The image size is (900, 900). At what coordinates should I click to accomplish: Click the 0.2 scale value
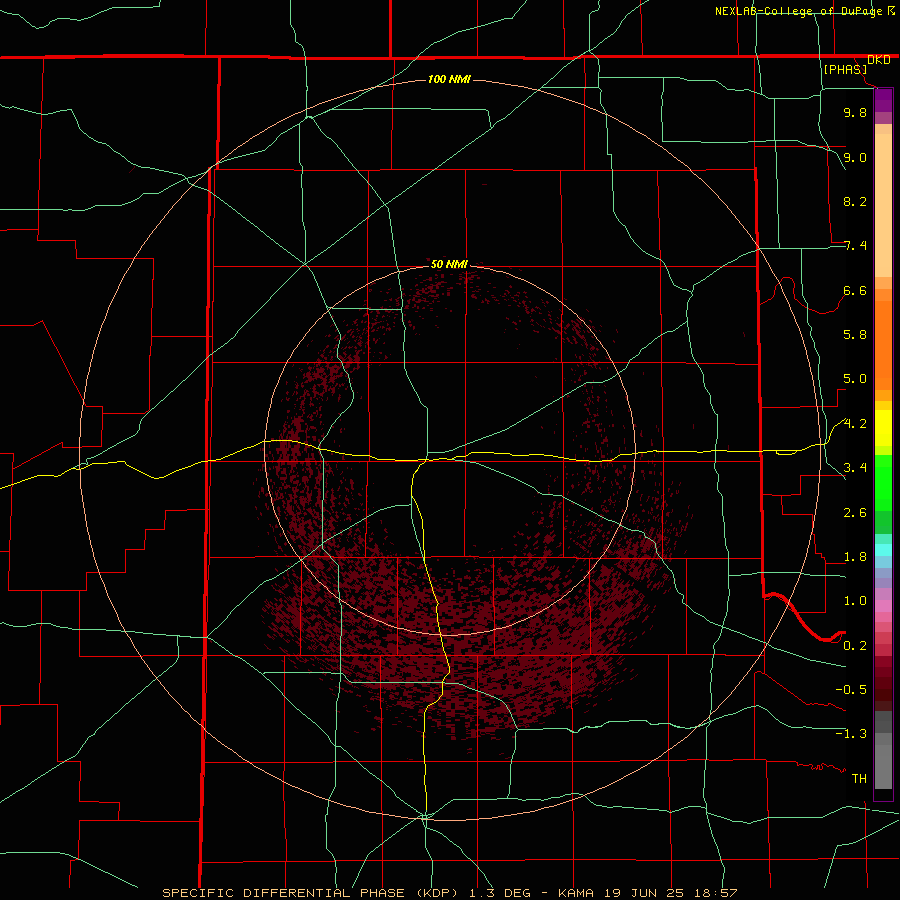pos(855,646)
